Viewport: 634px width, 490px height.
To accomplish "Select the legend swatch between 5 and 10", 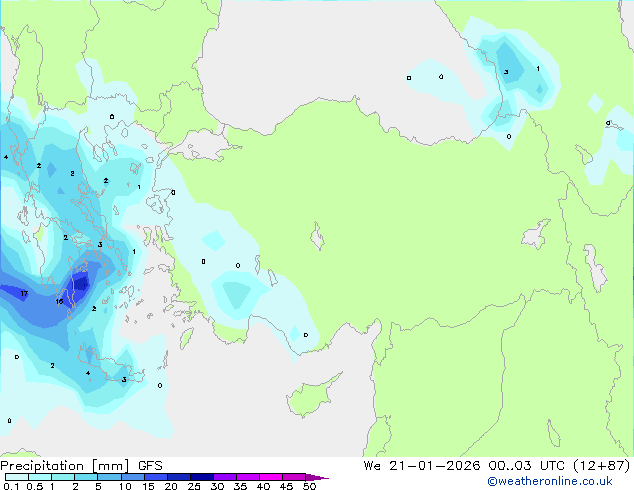I will pos(109,477).
